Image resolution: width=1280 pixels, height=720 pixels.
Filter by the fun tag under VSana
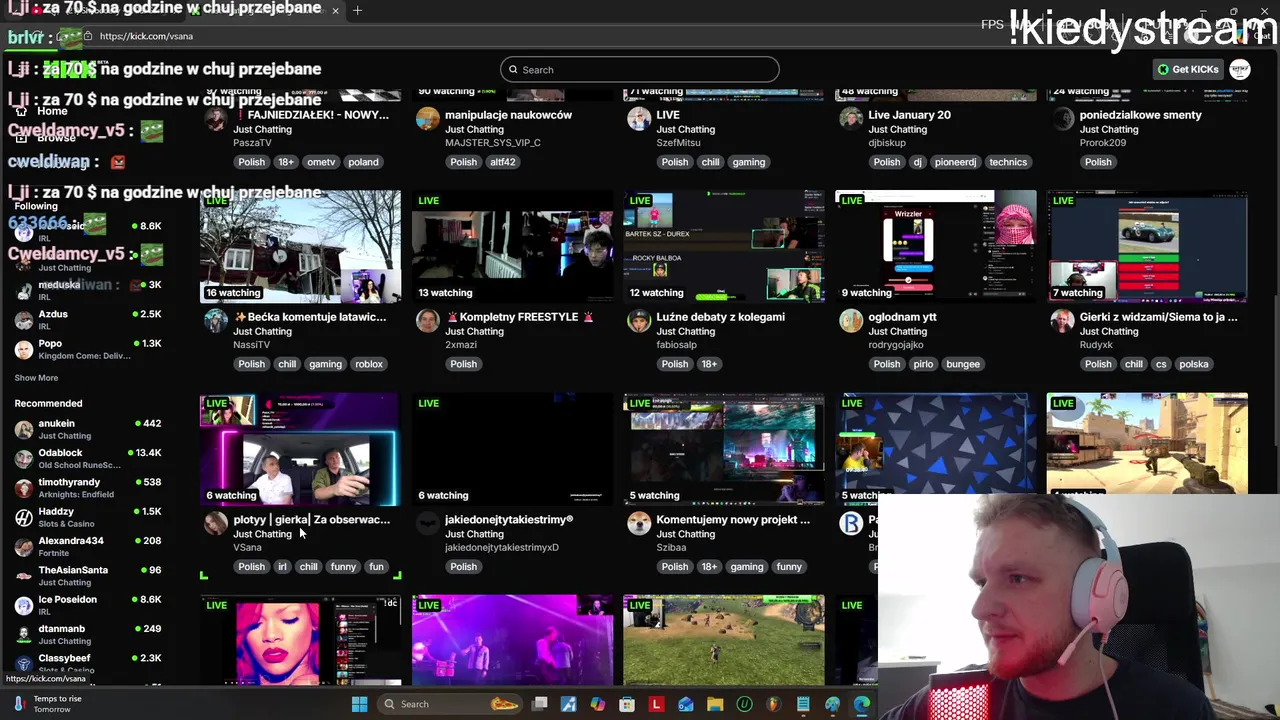(x=376, y=567)
